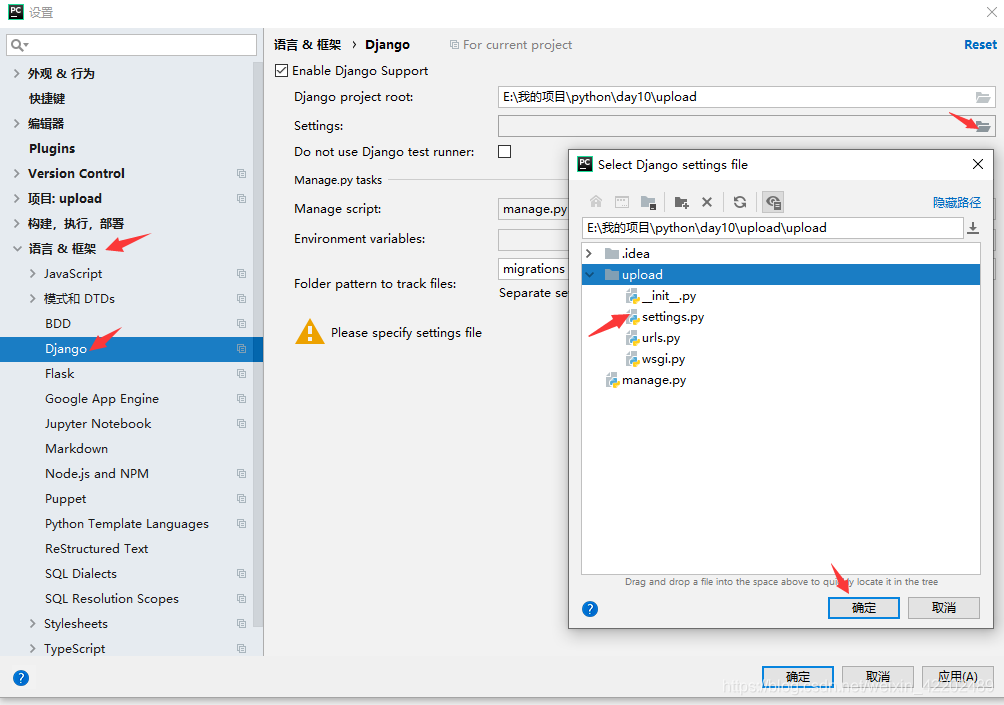1004x705 pixels.
Task: Expand .idea folder in file tree
Action: pyautogui.click(x=589, y=254)
